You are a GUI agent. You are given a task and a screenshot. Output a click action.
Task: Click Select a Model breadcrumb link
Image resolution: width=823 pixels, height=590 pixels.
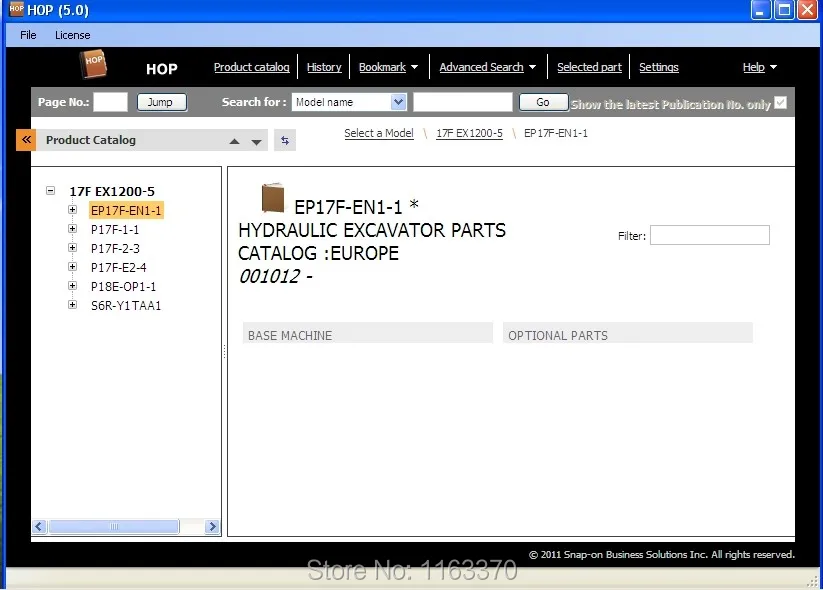379,133
